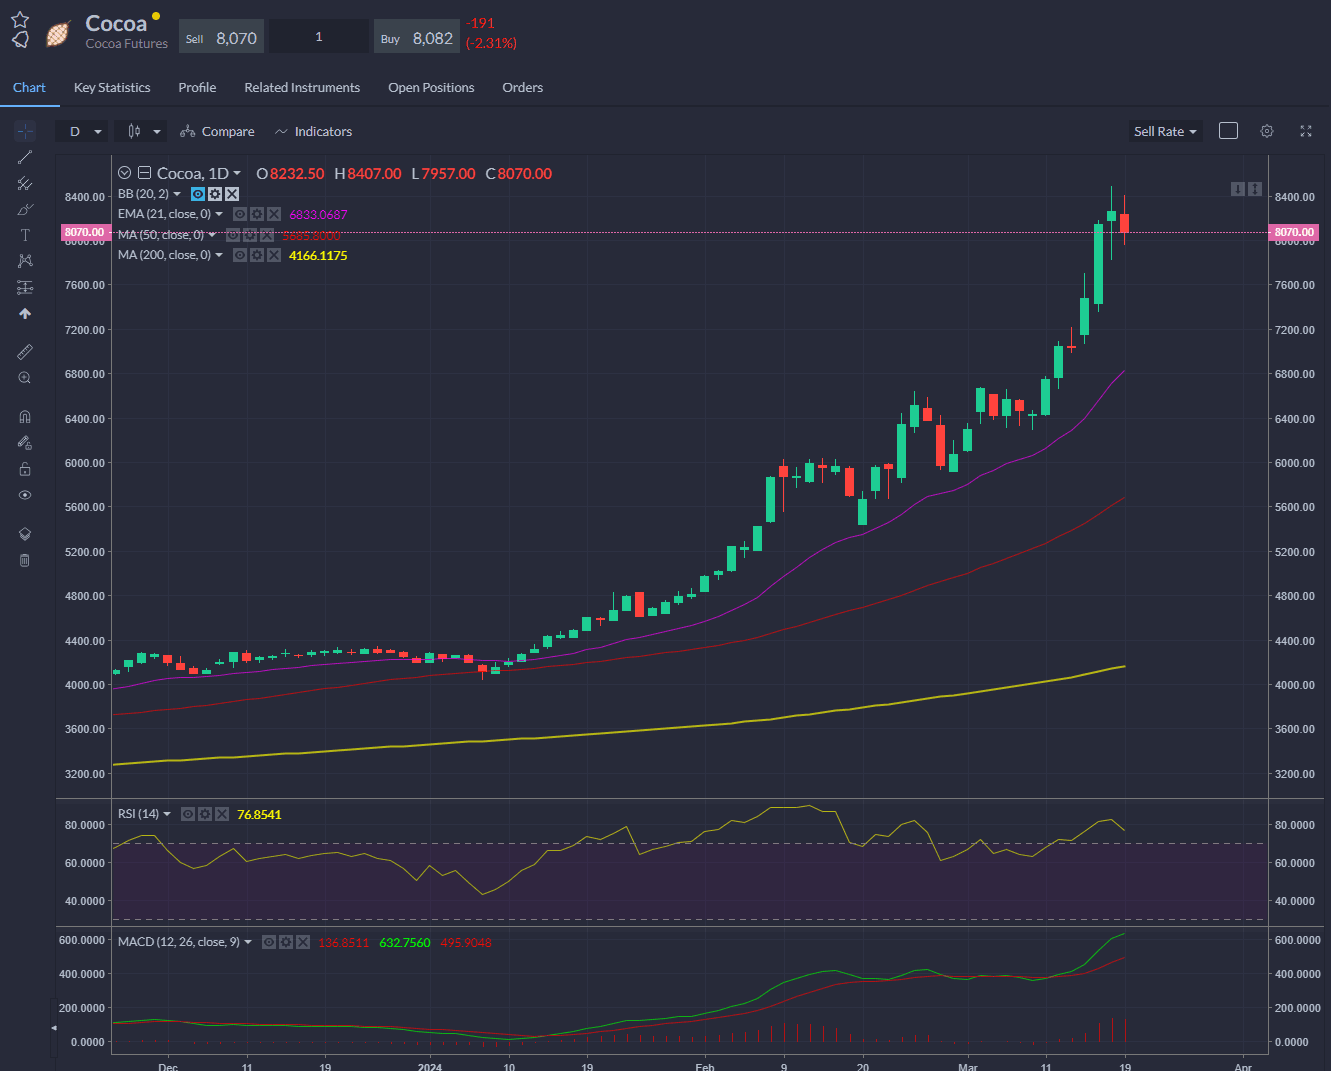Screen dimensions: 1331x1071
Task: Toggle EMA (21) visibility eye
Action: tap(240, 214)
